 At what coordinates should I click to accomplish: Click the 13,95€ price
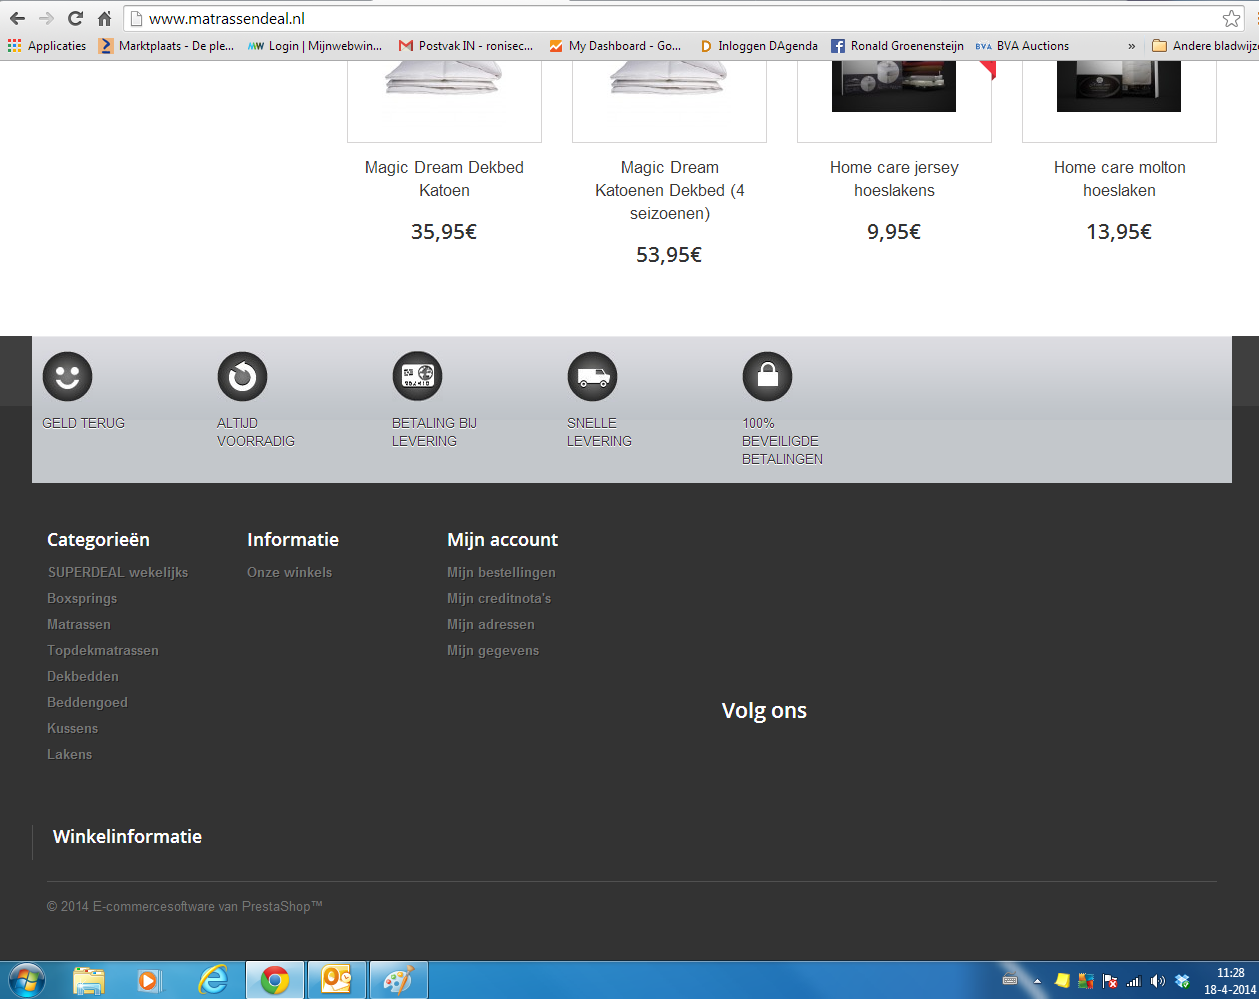1119,232
